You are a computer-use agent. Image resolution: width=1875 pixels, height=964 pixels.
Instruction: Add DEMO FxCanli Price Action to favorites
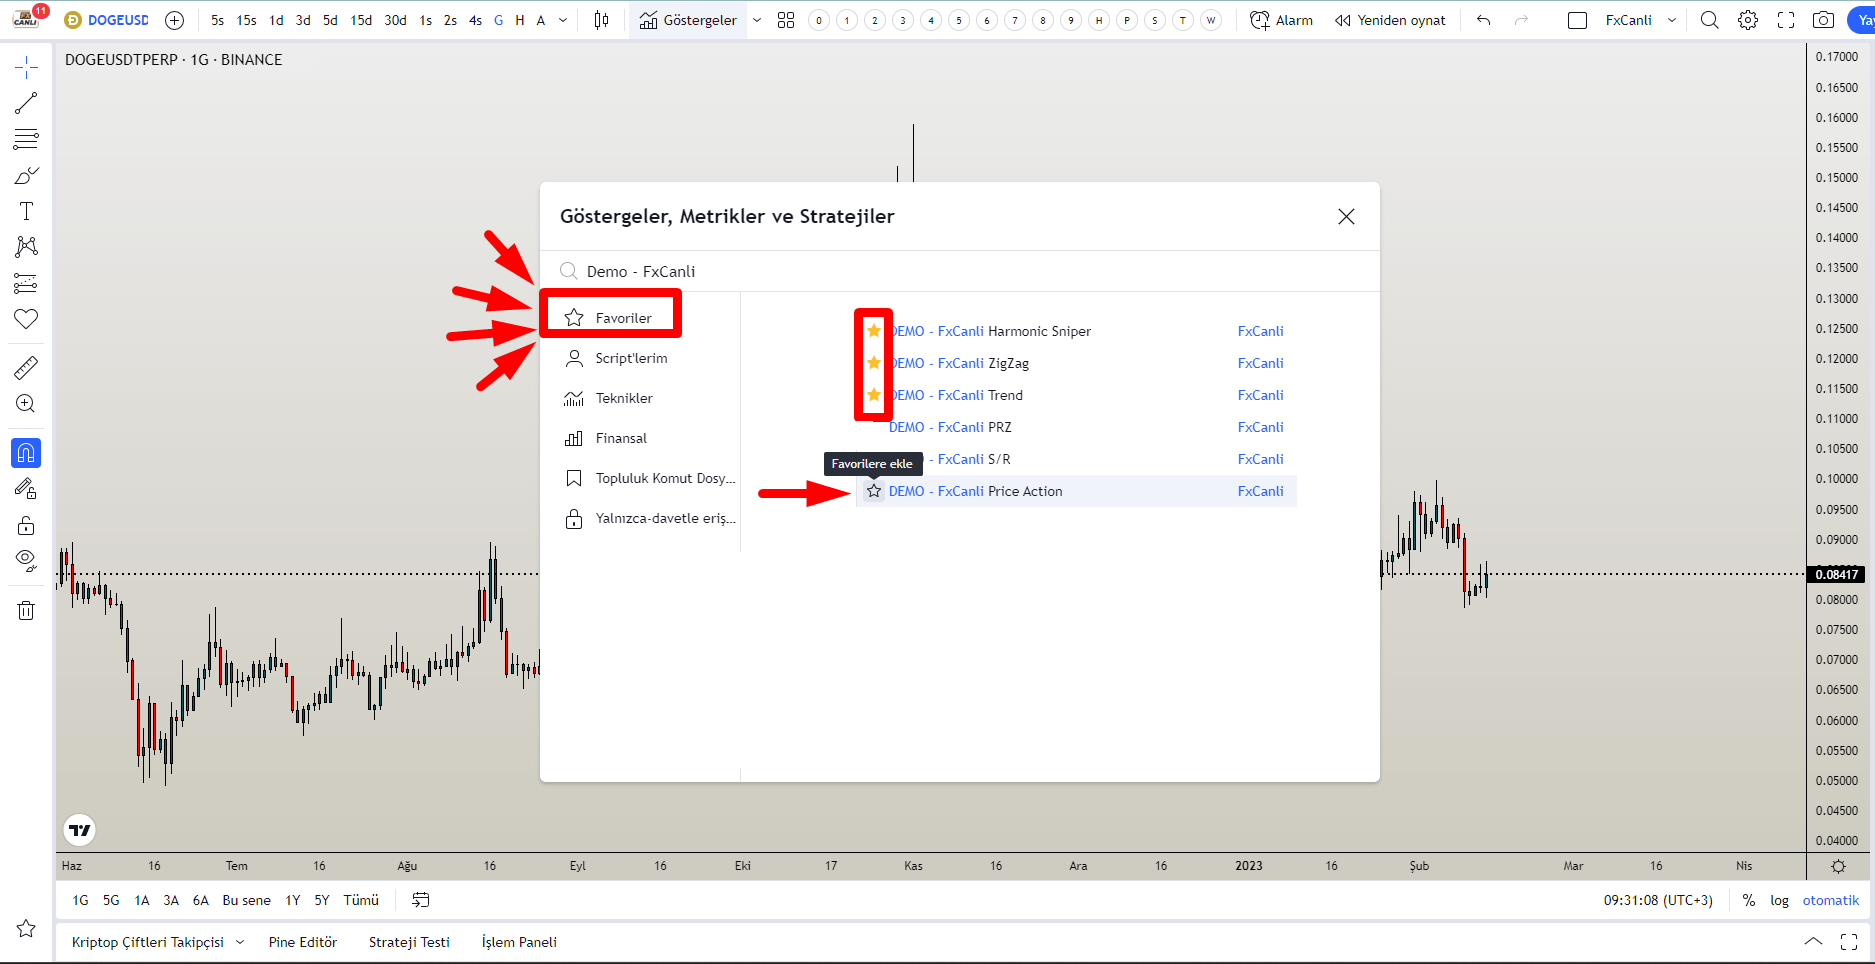874,491
